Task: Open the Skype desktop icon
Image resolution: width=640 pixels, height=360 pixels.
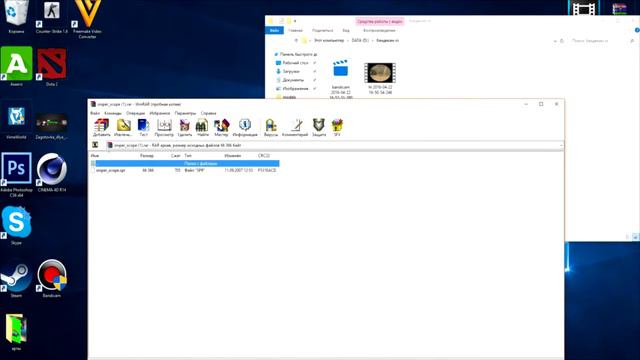Action: pos(16,224)
